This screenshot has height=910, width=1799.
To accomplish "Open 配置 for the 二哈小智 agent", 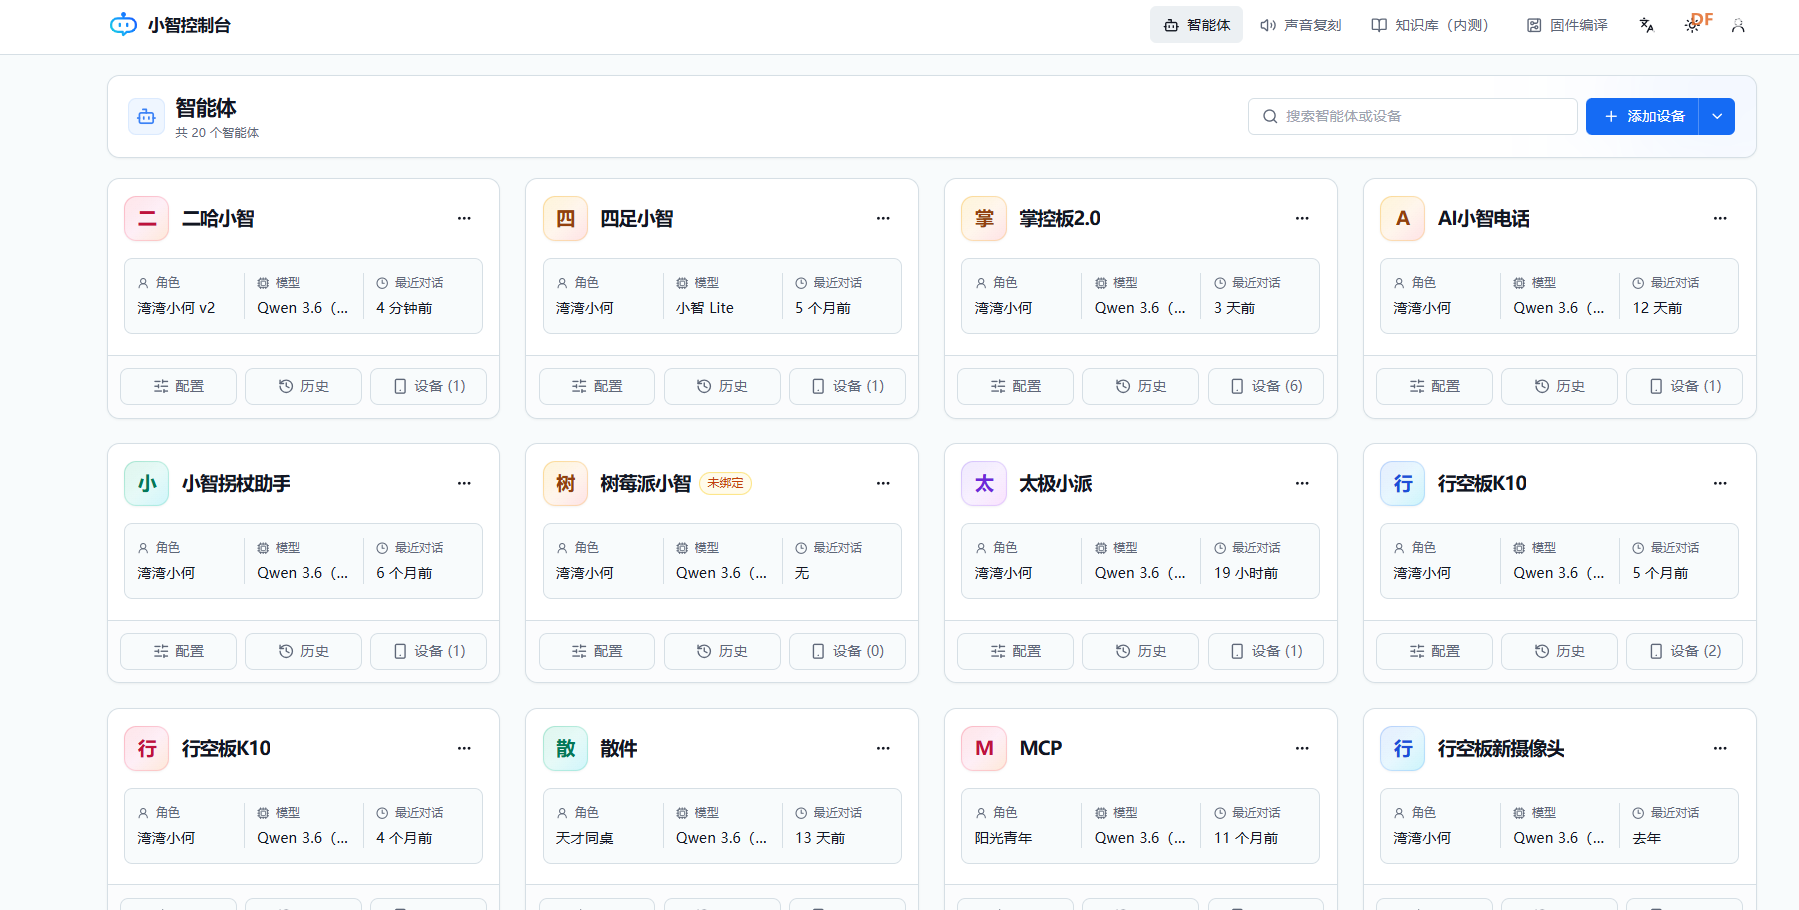I will coord(178,386).
